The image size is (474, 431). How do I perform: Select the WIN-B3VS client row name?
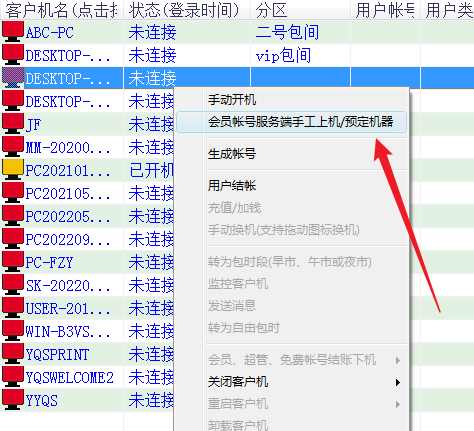pos(68,331)
